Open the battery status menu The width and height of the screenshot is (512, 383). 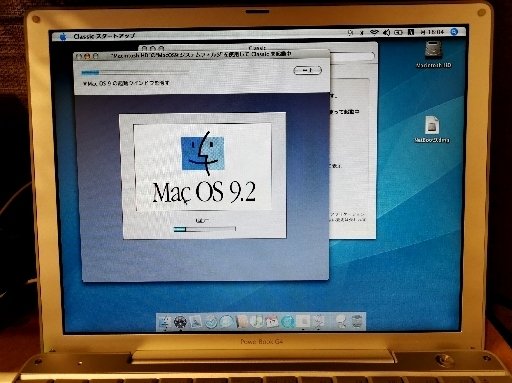point(398,32)
